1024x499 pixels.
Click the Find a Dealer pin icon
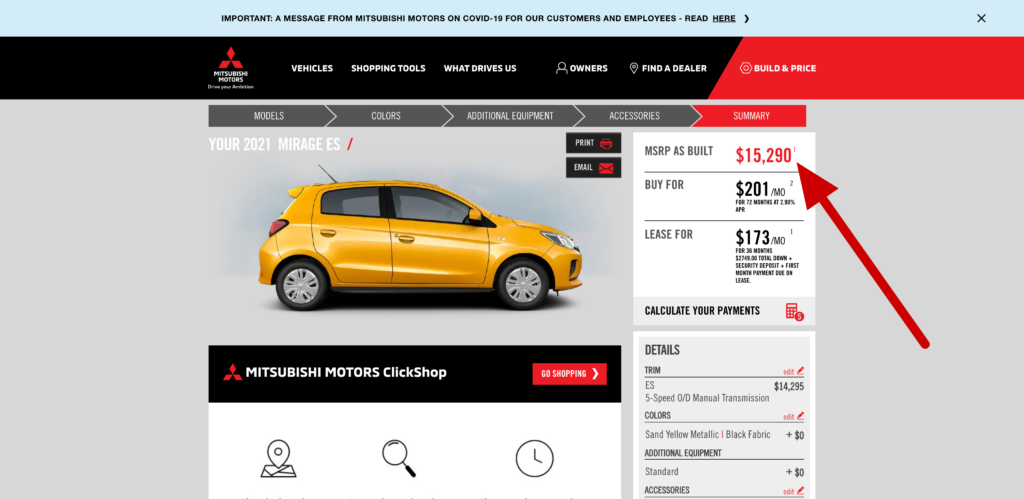click(x=633, y=68)
